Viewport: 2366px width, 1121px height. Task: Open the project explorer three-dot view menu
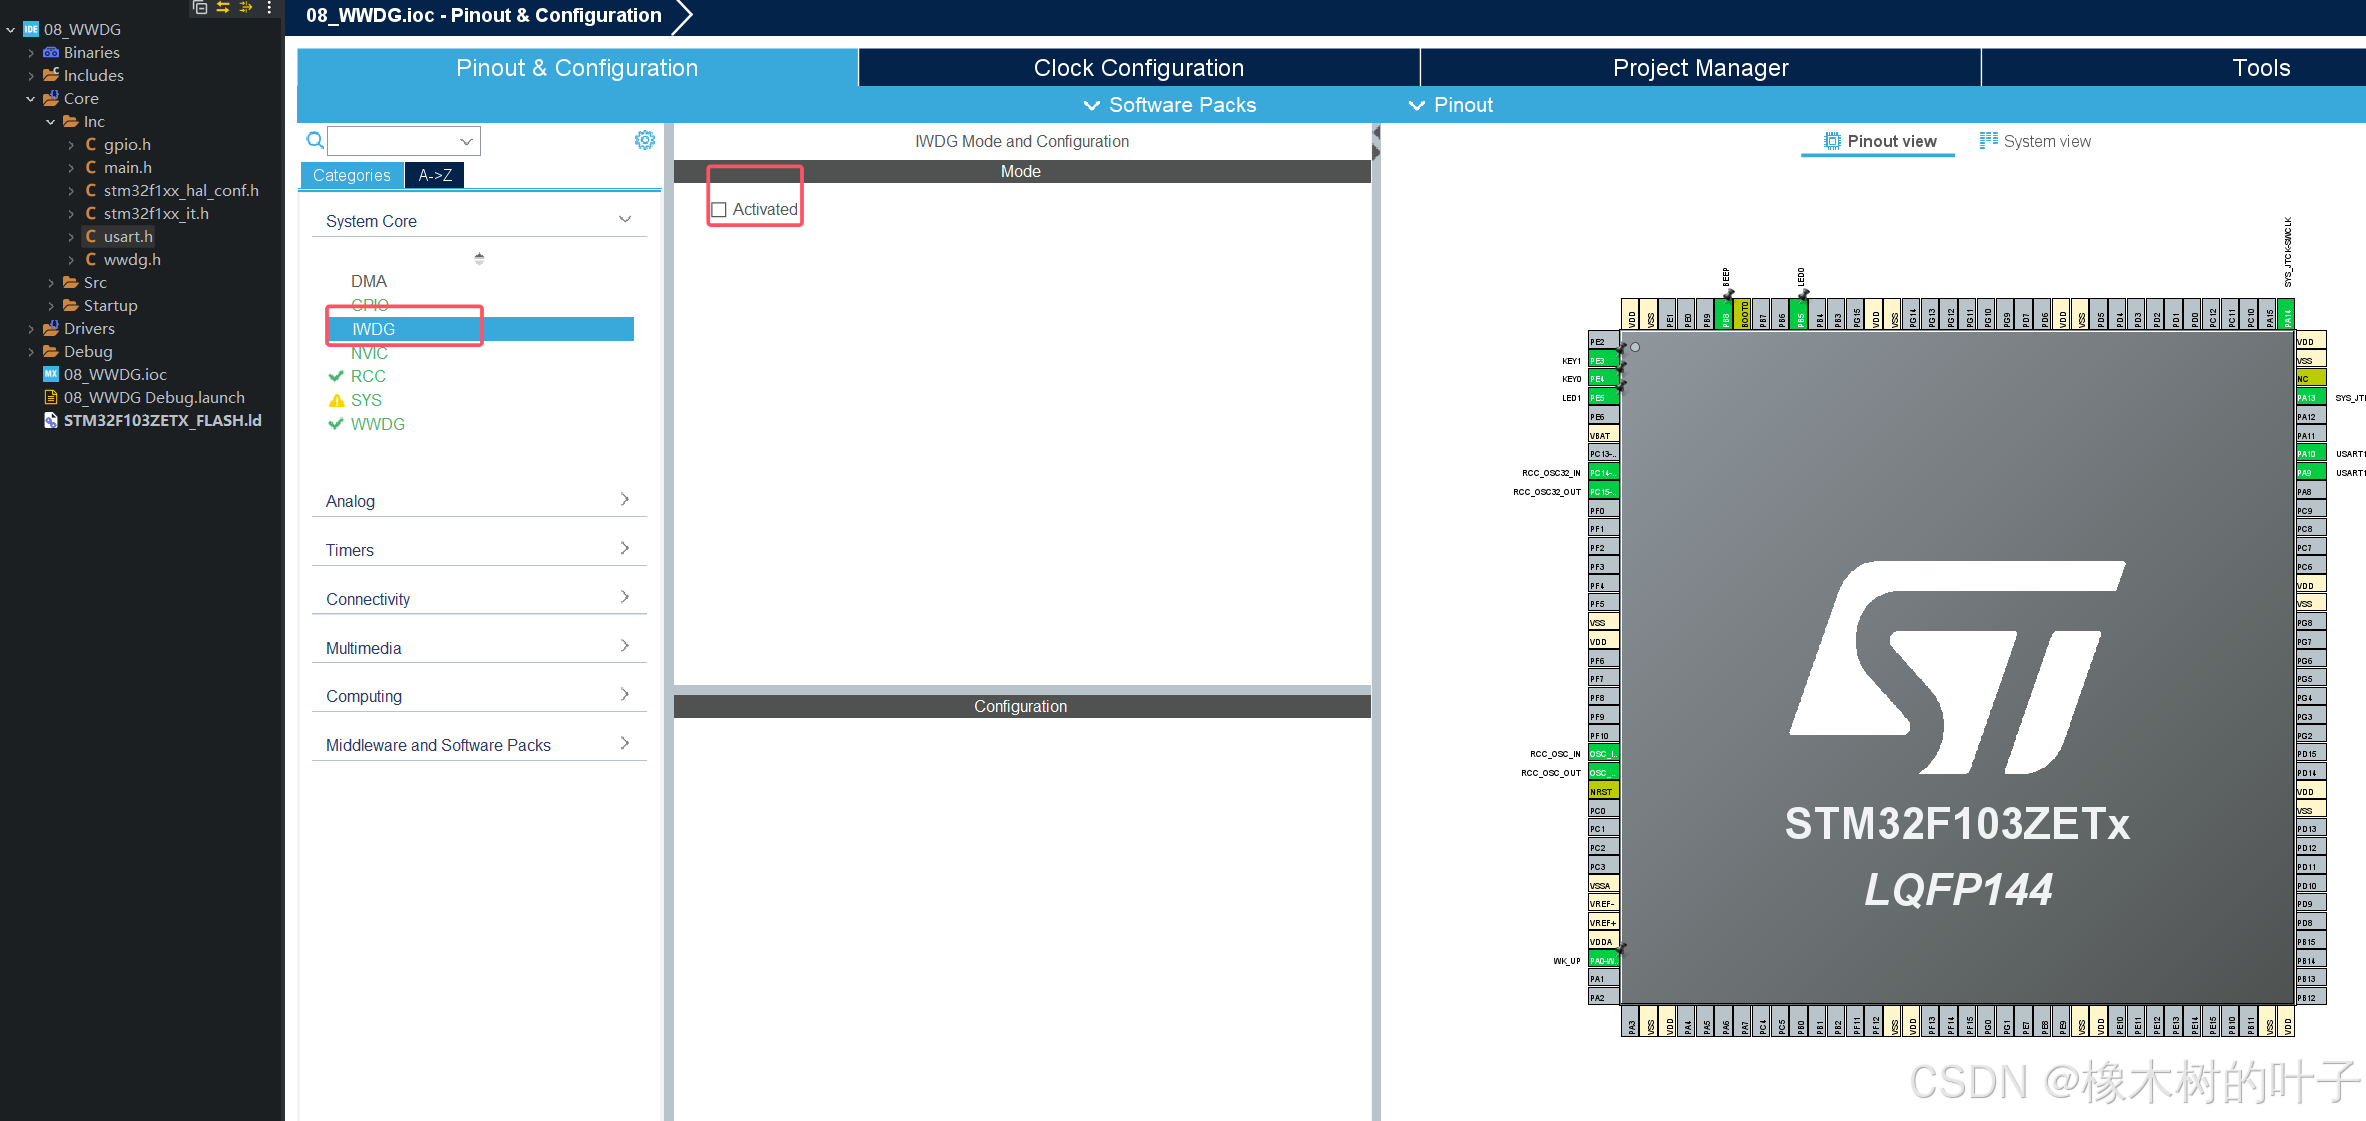pyautogui.click(x=269, y=7)
